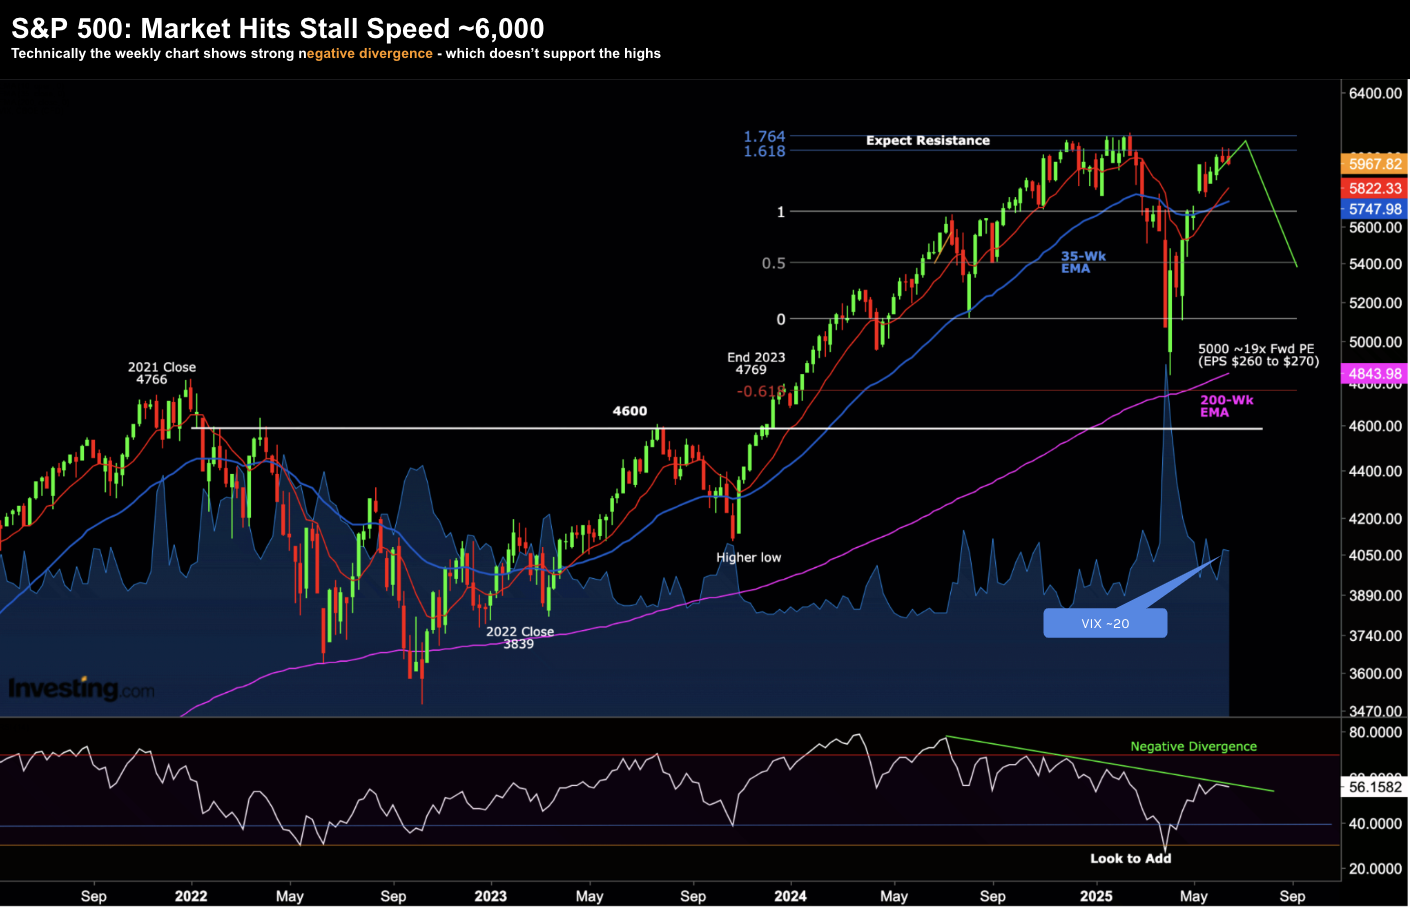Click the 6400.00 price axis label
Image resolution: width=1410 pixels, height=908 pixels.
tap(1375, 93)
